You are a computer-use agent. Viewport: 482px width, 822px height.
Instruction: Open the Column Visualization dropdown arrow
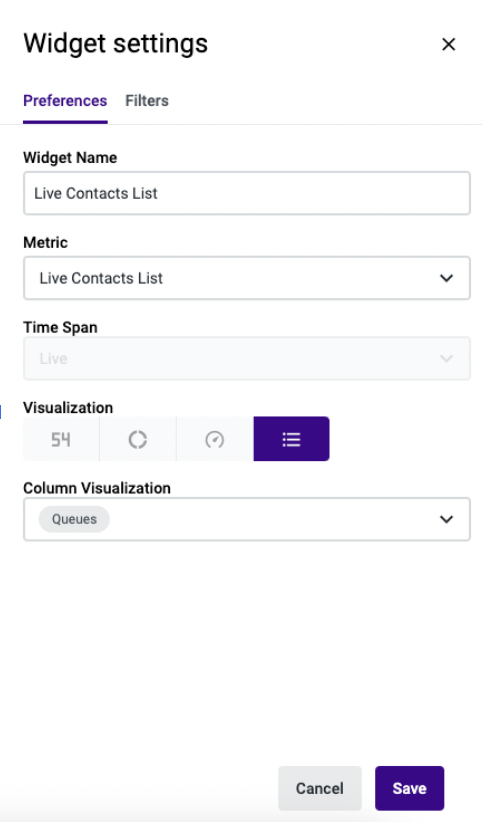[x=446, y=519]
